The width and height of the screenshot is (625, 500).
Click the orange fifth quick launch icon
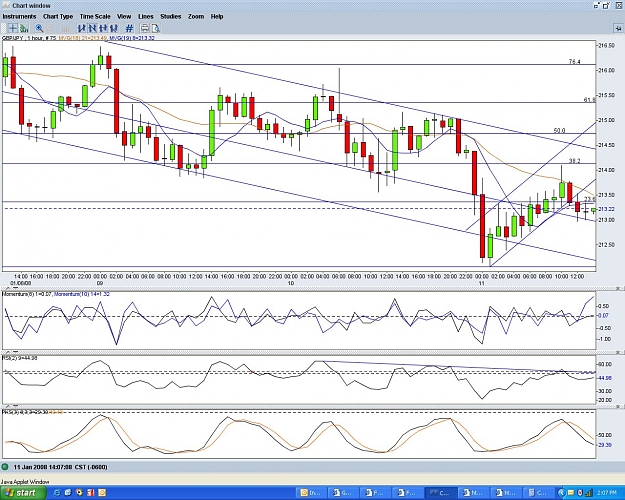[x=102, y=493]
